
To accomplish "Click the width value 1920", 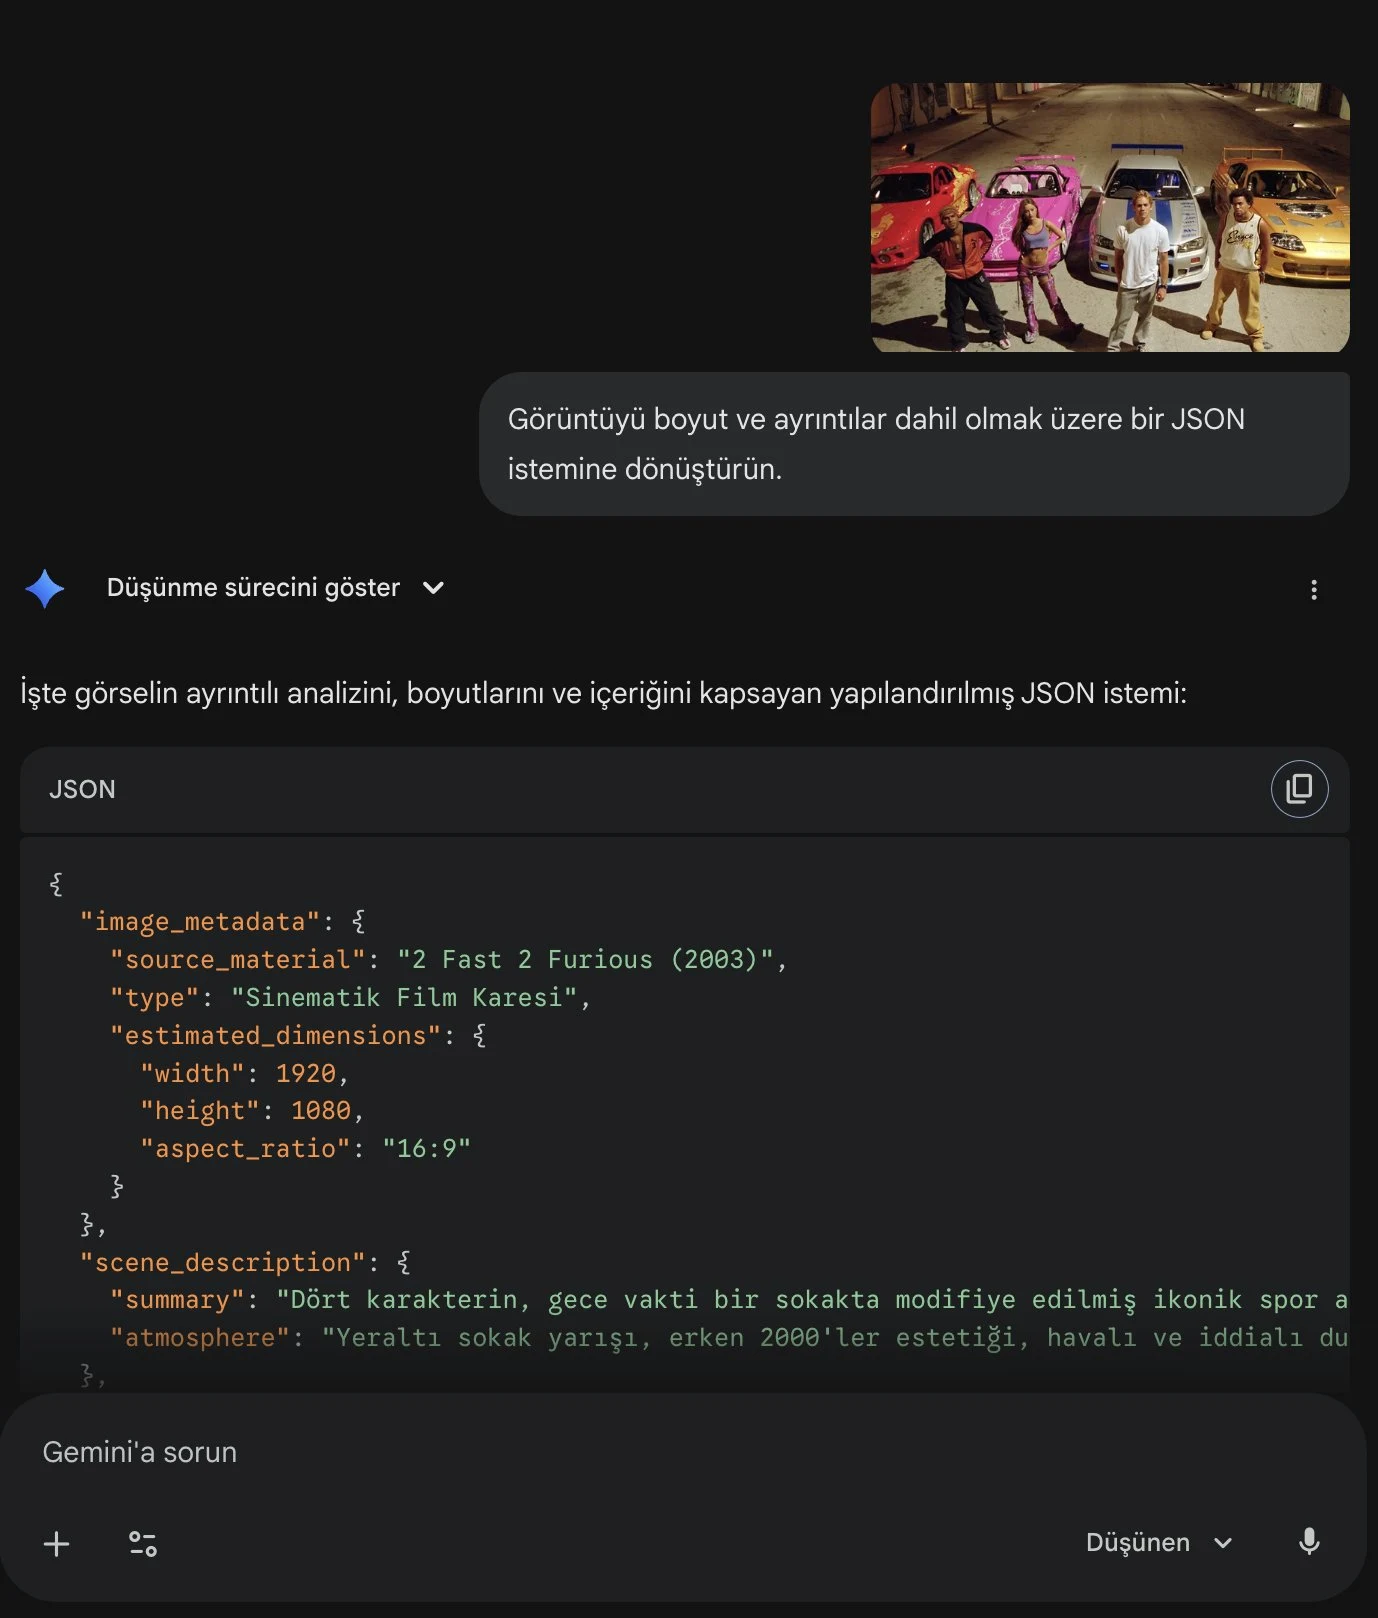I will [306, 1074].
